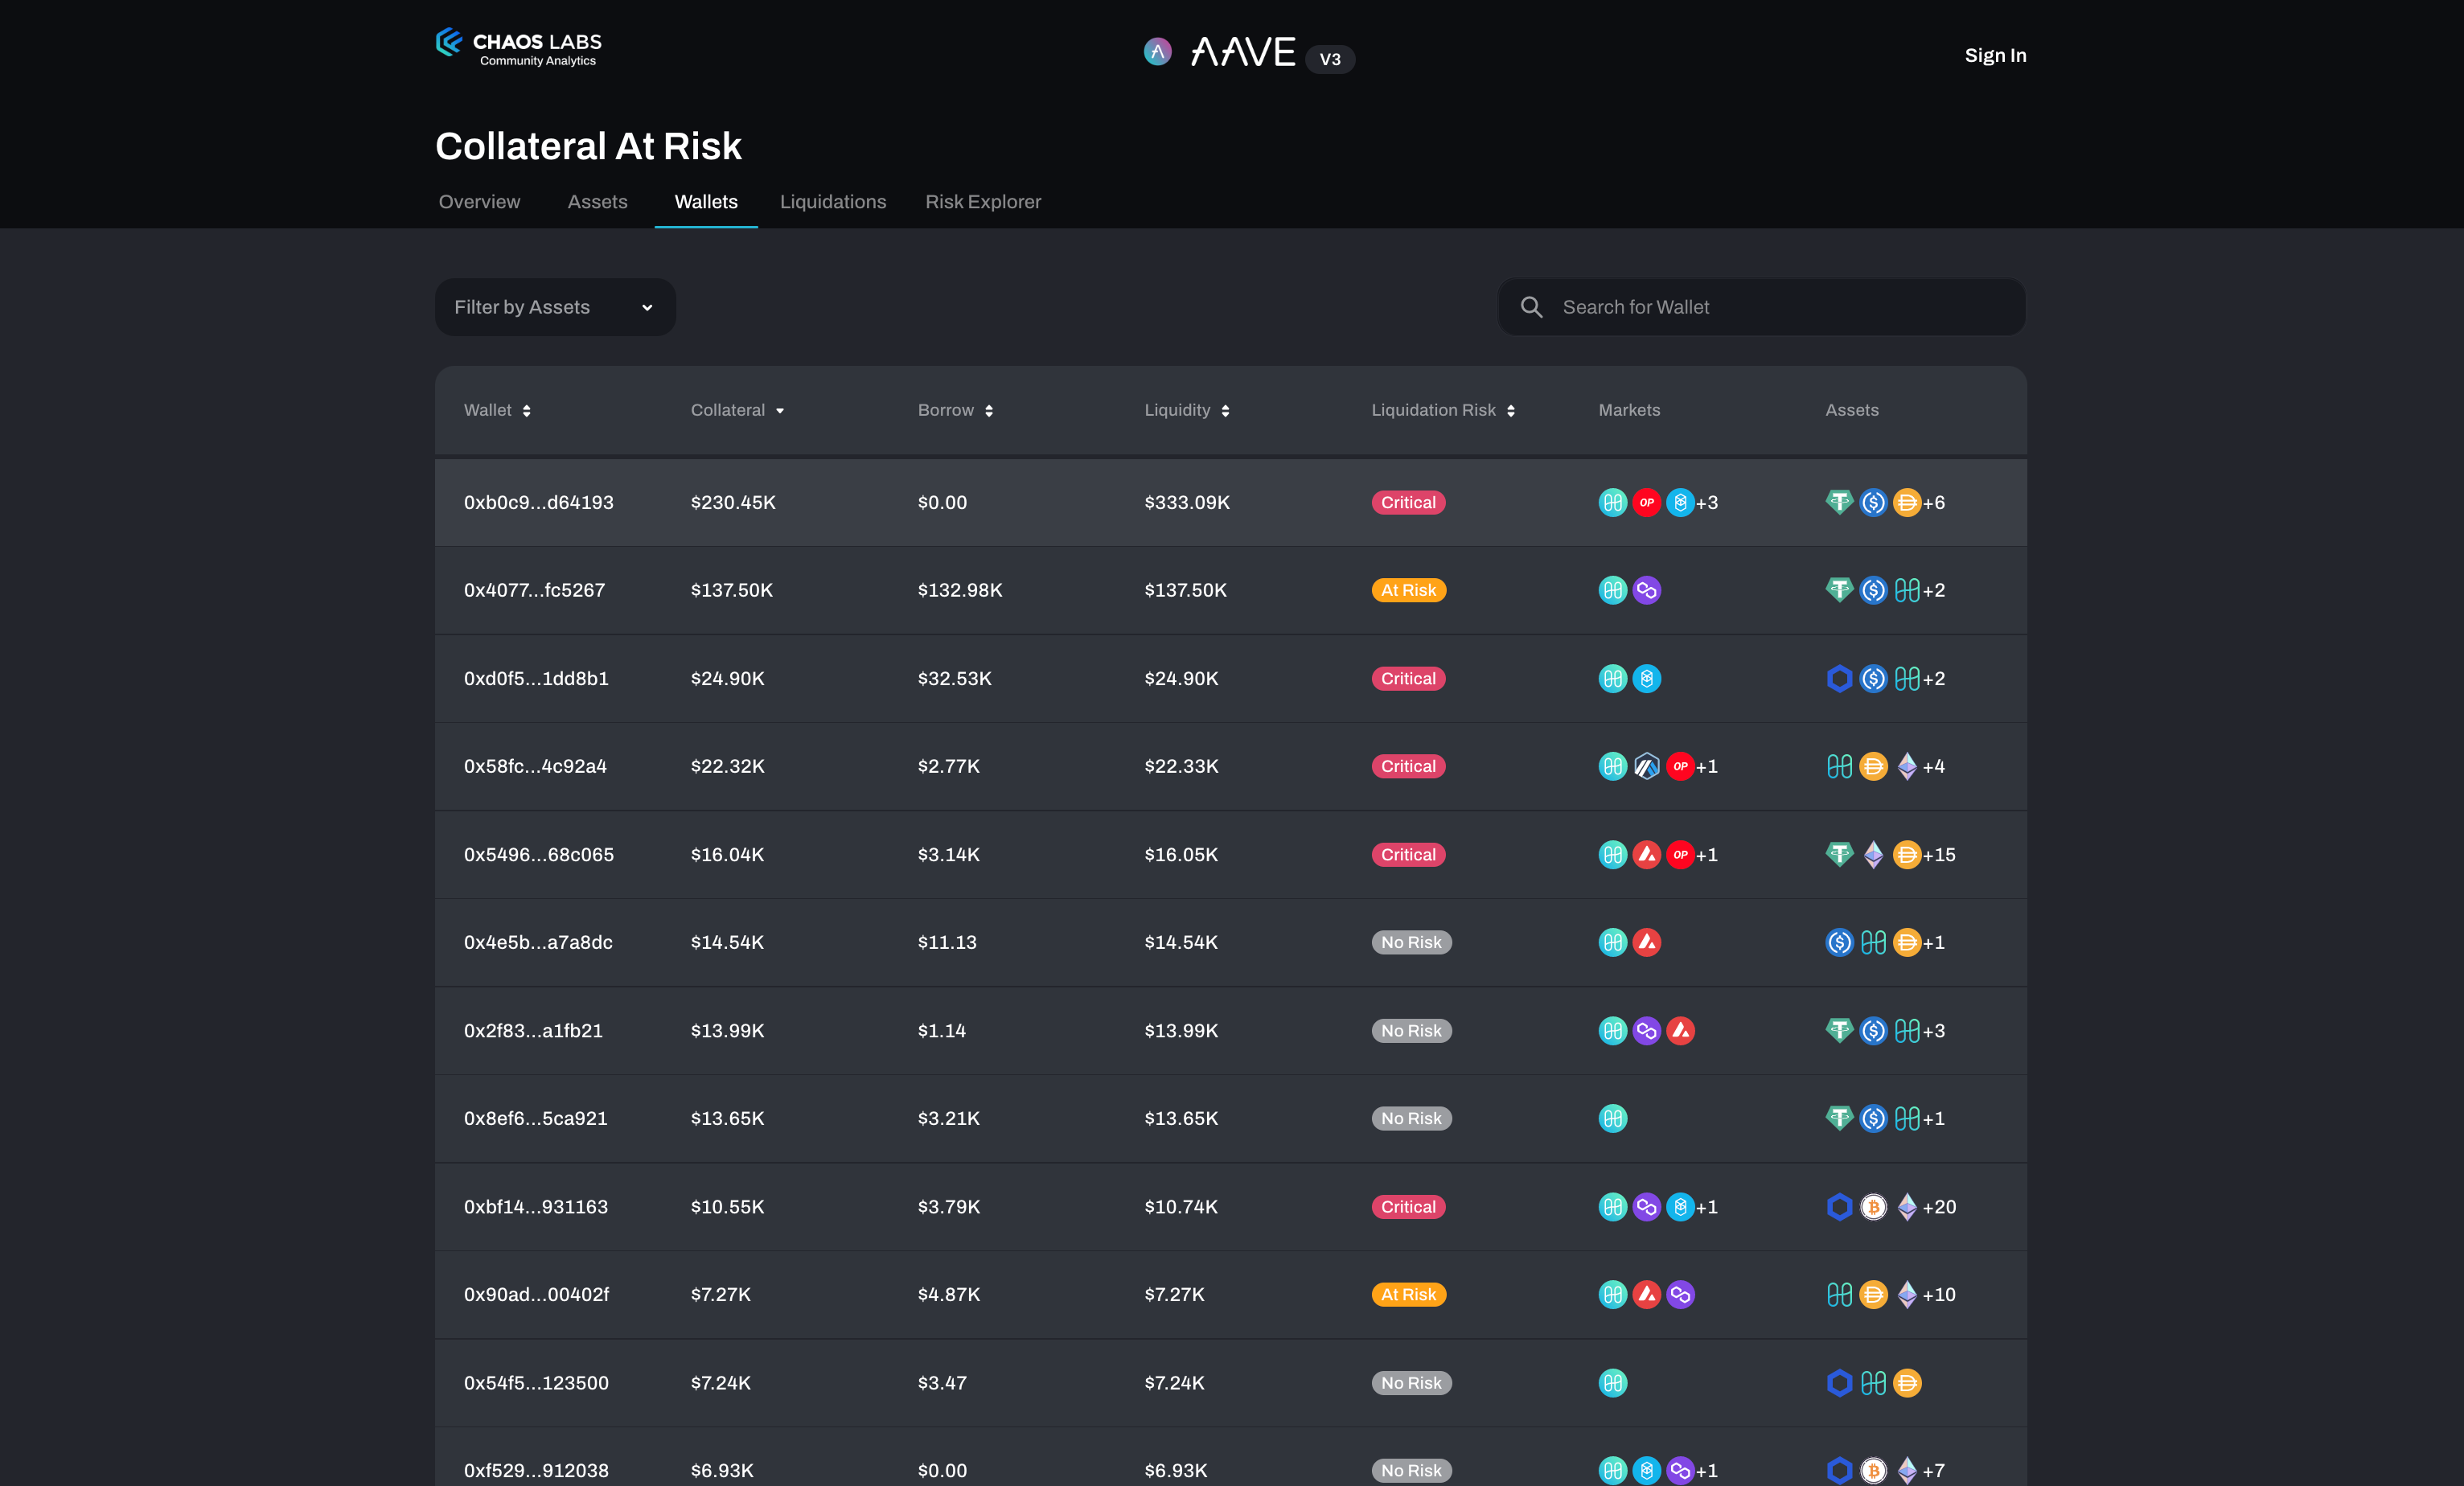Switch to the Liquidations tab
The width and height of the screenshot is (2464, 1486).
coord(832,202)
